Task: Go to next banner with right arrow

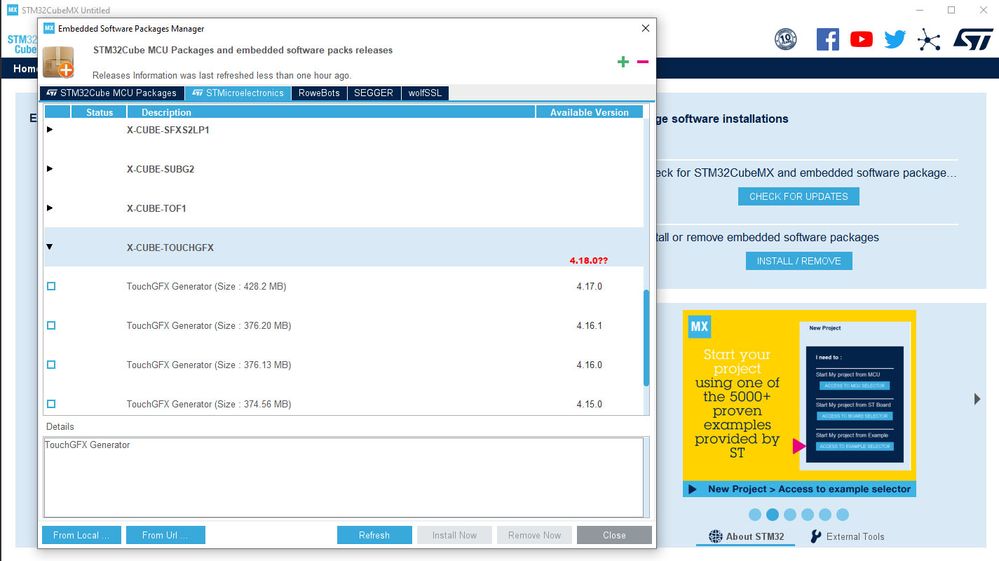Action: tap(977, 399)
